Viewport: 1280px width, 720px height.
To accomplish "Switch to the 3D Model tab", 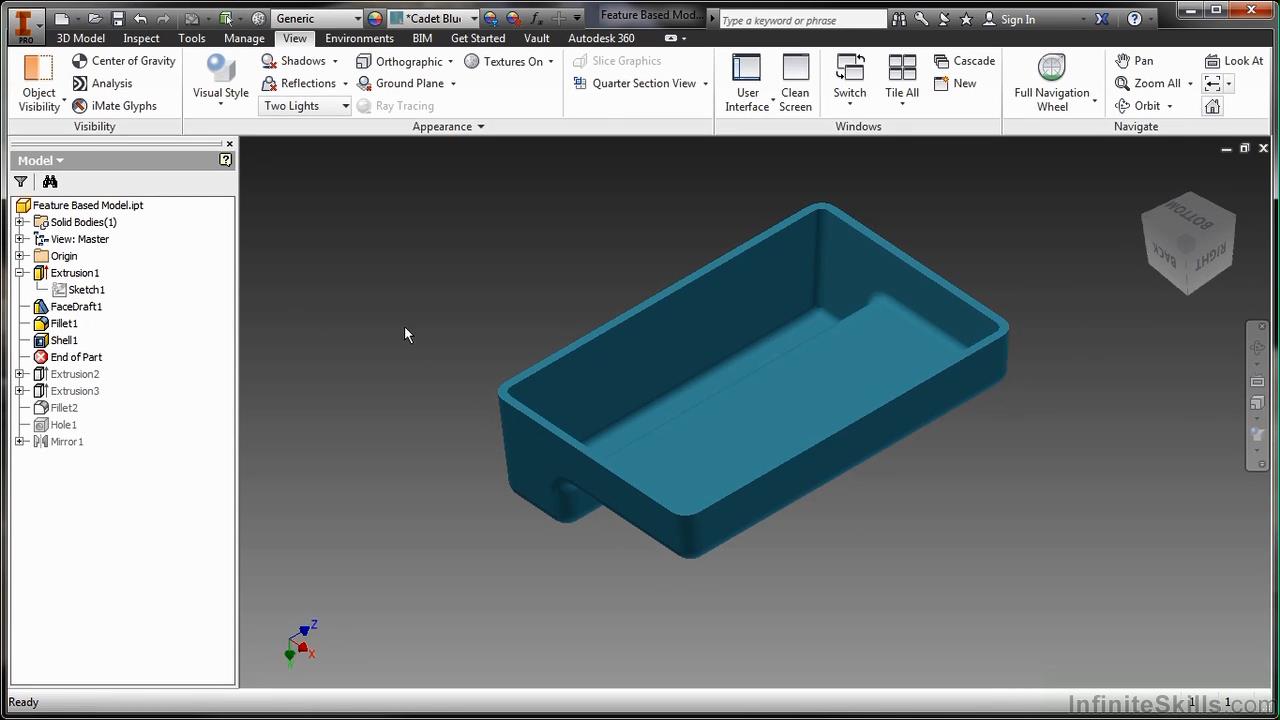I will [80, 38].
